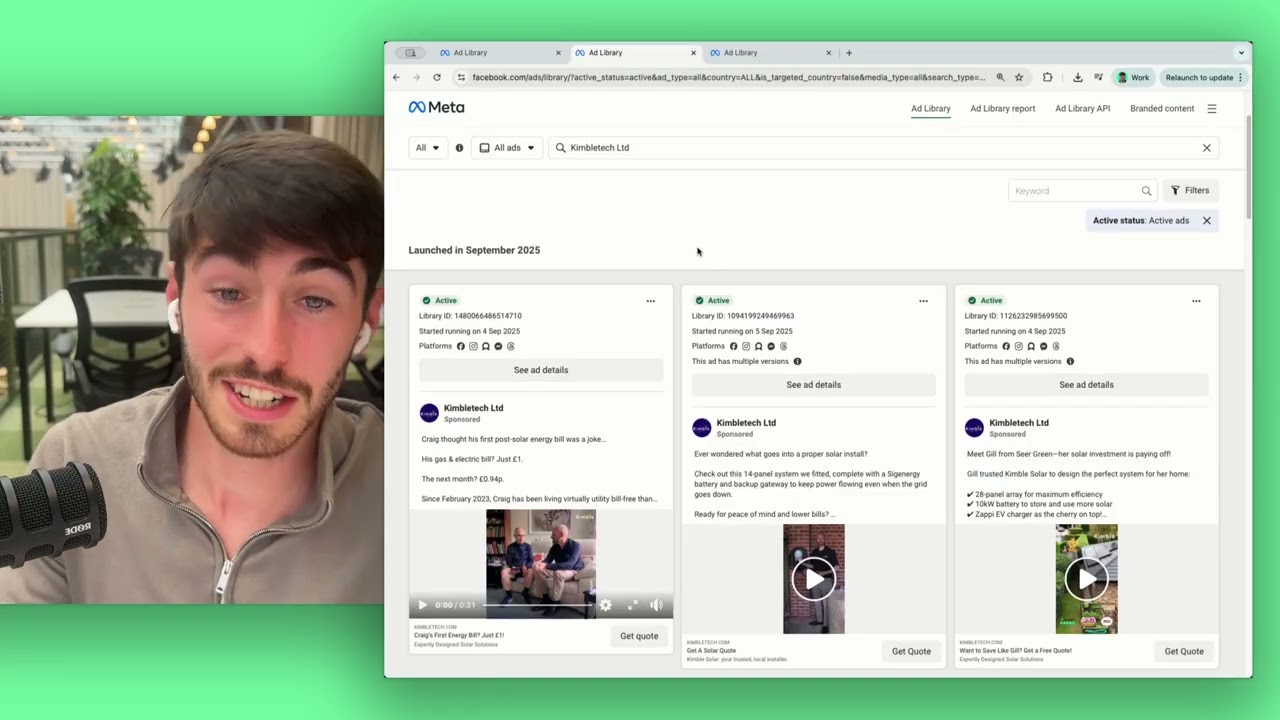Seek along Craig's video progress bar
1280x720 pixels.
click(x=540, y=605)
